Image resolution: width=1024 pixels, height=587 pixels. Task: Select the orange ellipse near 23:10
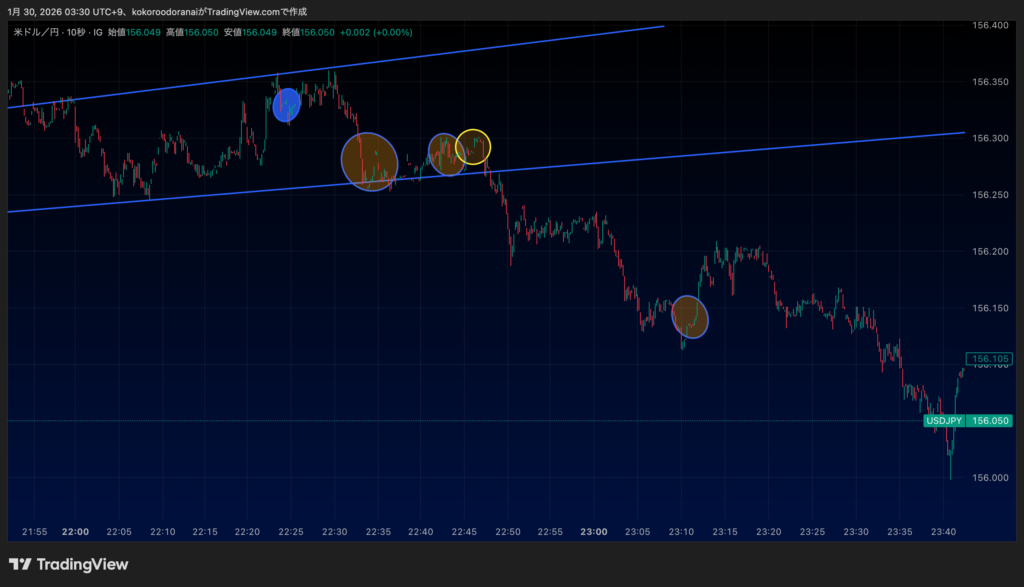point(689,316)
